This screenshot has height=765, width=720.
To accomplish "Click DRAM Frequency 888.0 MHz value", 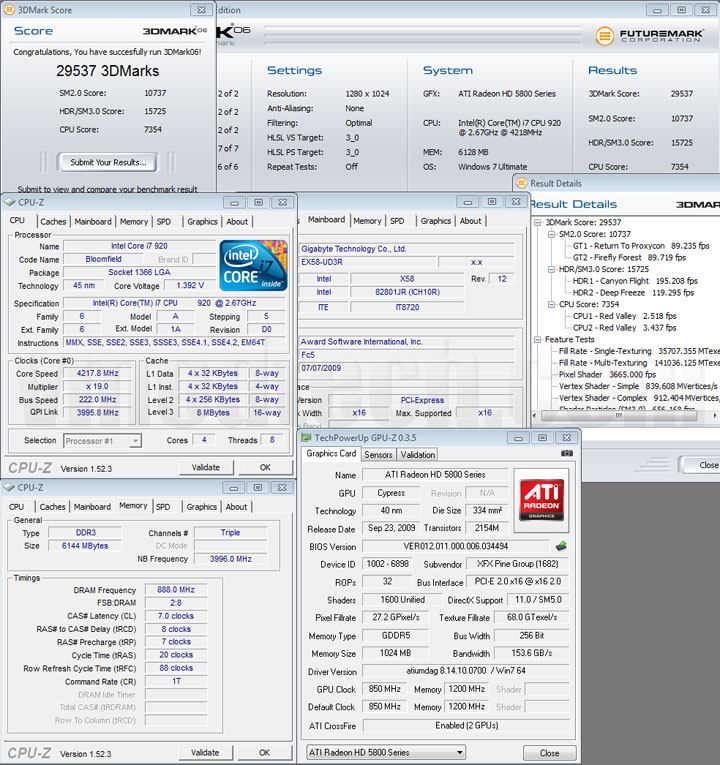I will 176,590.
